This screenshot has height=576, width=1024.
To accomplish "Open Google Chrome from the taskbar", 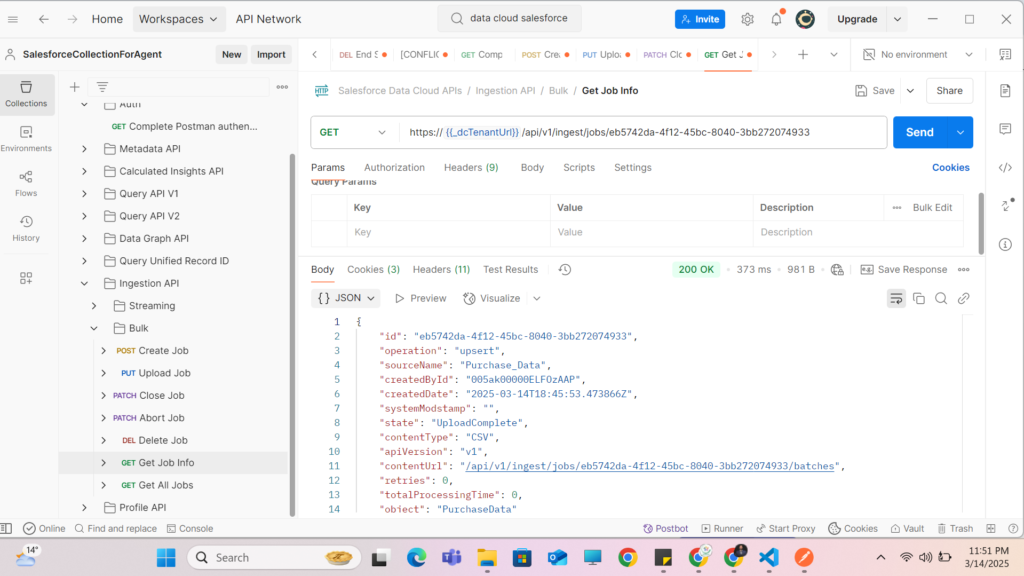I will [x=628, y=558].
